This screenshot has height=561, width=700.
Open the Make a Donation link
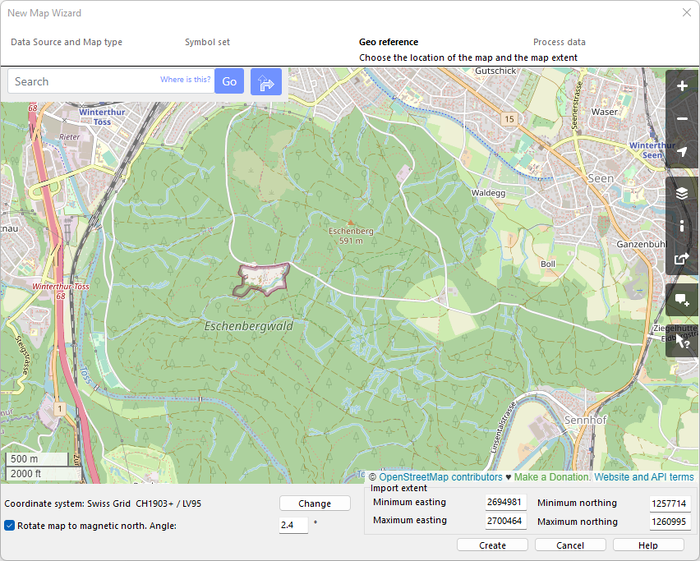pyautogui.click(x=552, y=477)
